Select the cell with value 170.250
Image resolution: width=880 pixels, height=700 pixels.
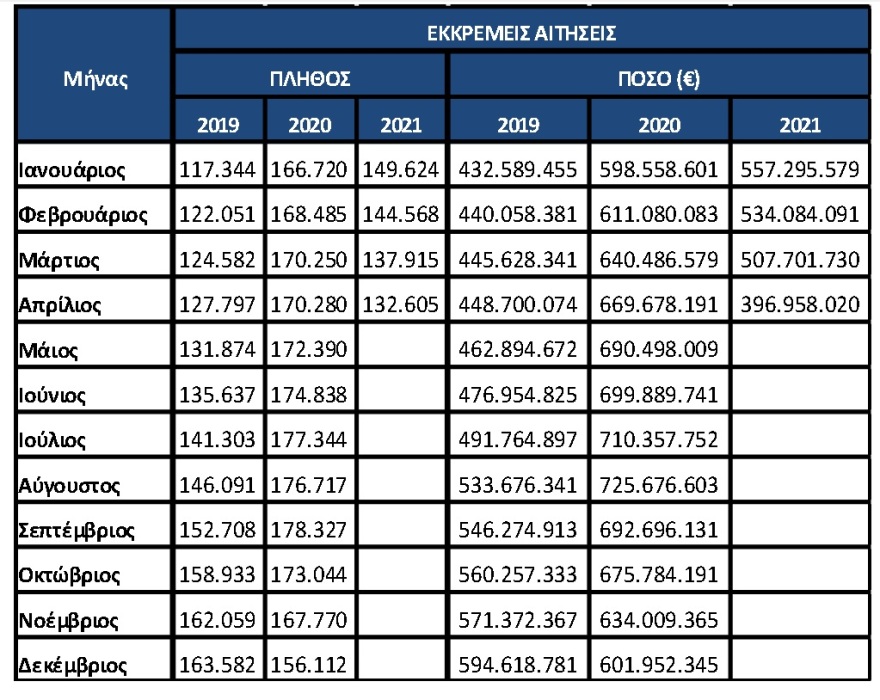309,260
